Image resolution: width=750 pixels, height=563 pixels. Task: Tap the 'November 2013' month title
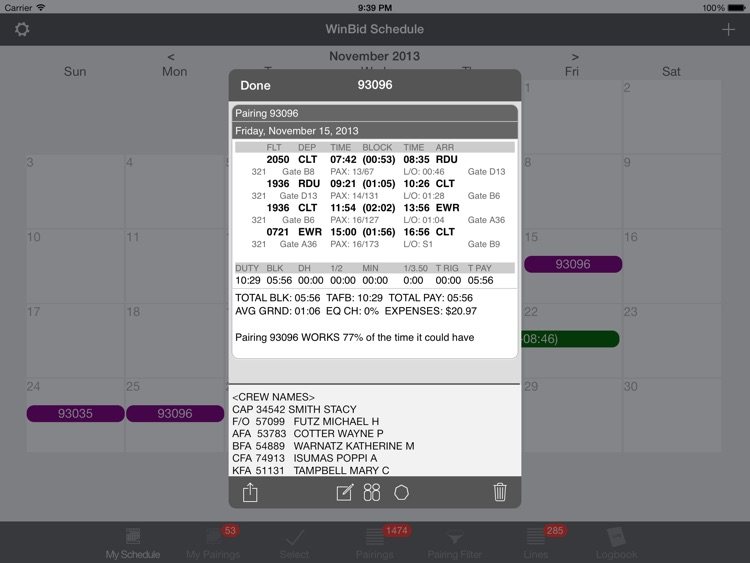tap(375, 56)
